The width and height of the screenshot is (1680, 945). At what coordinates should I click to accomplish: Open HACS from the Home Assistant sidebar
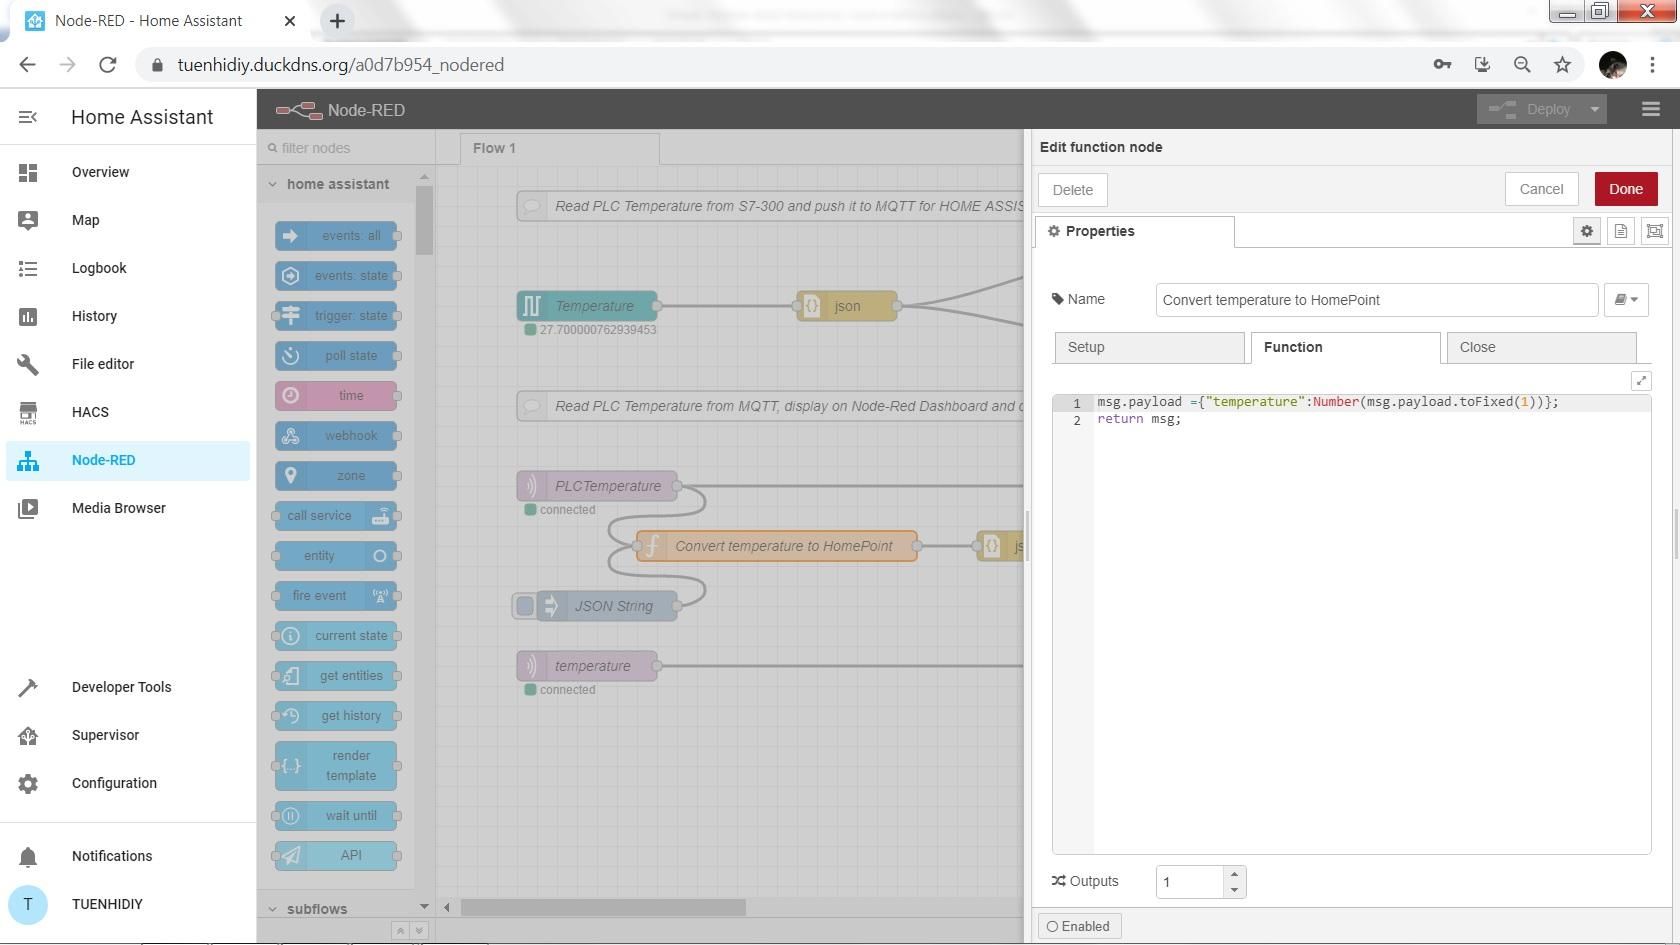89,412
